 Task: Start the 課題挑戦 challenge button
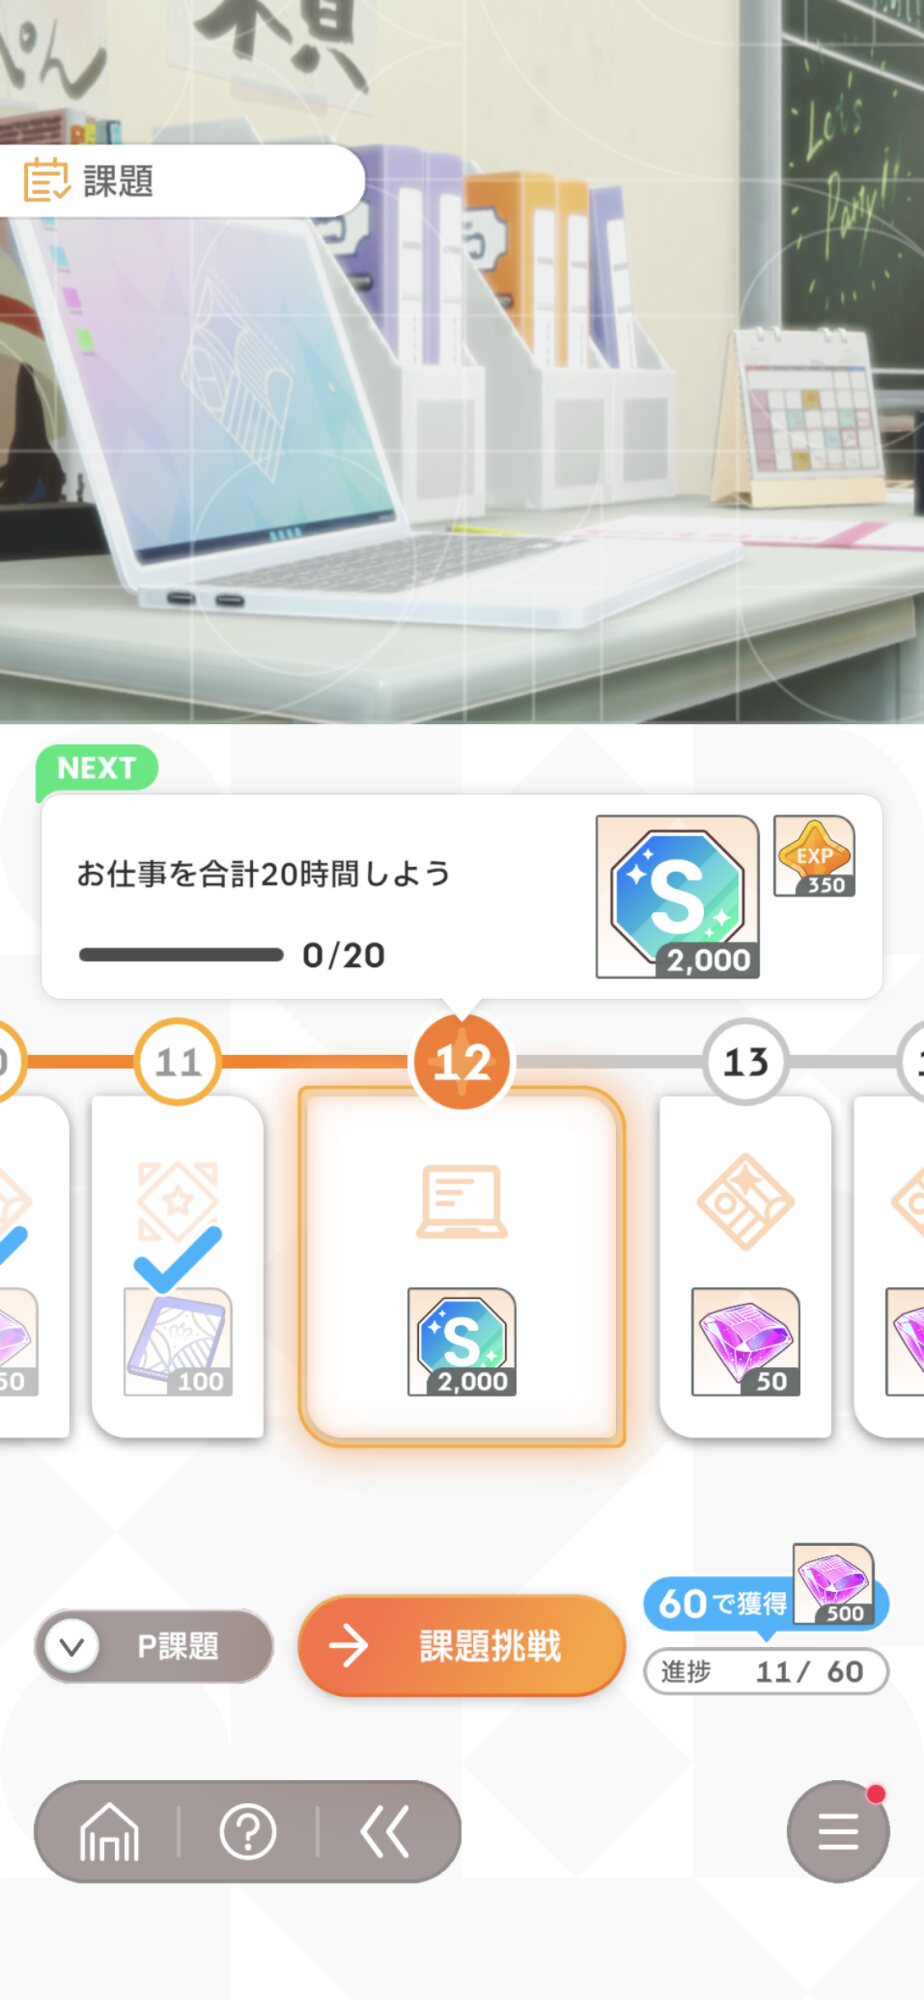462,1646
